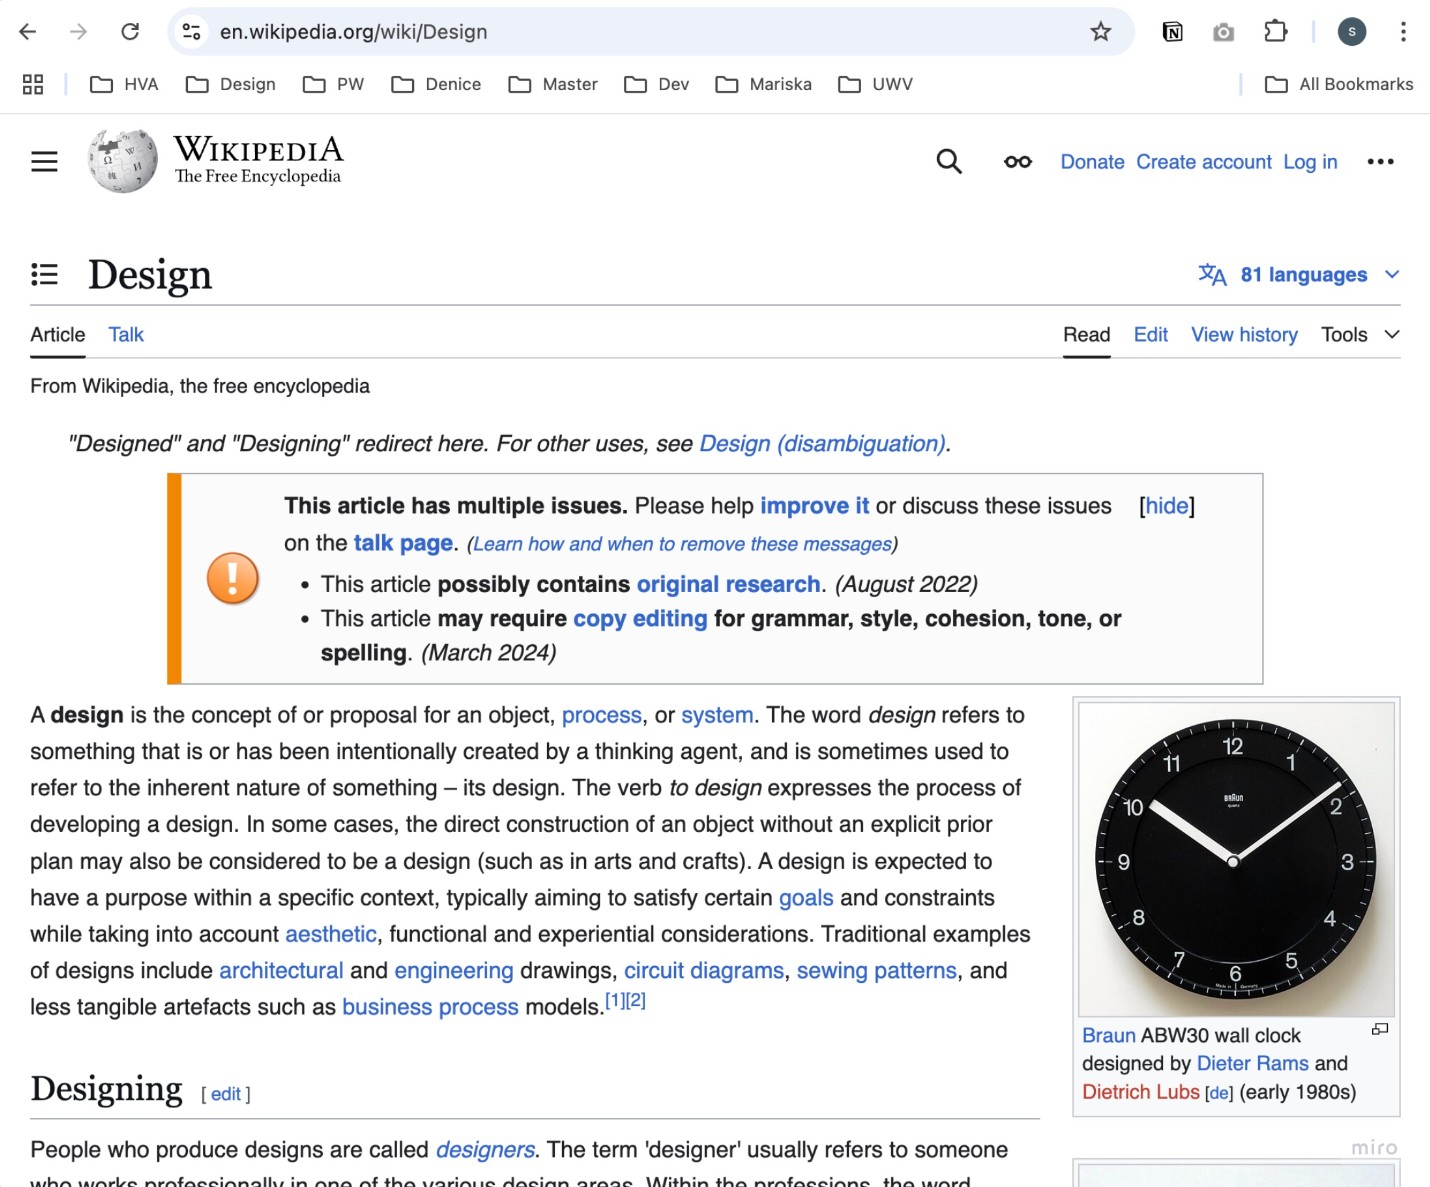
Task: Open Design (disambiguation) link
Action: point(823,444)
